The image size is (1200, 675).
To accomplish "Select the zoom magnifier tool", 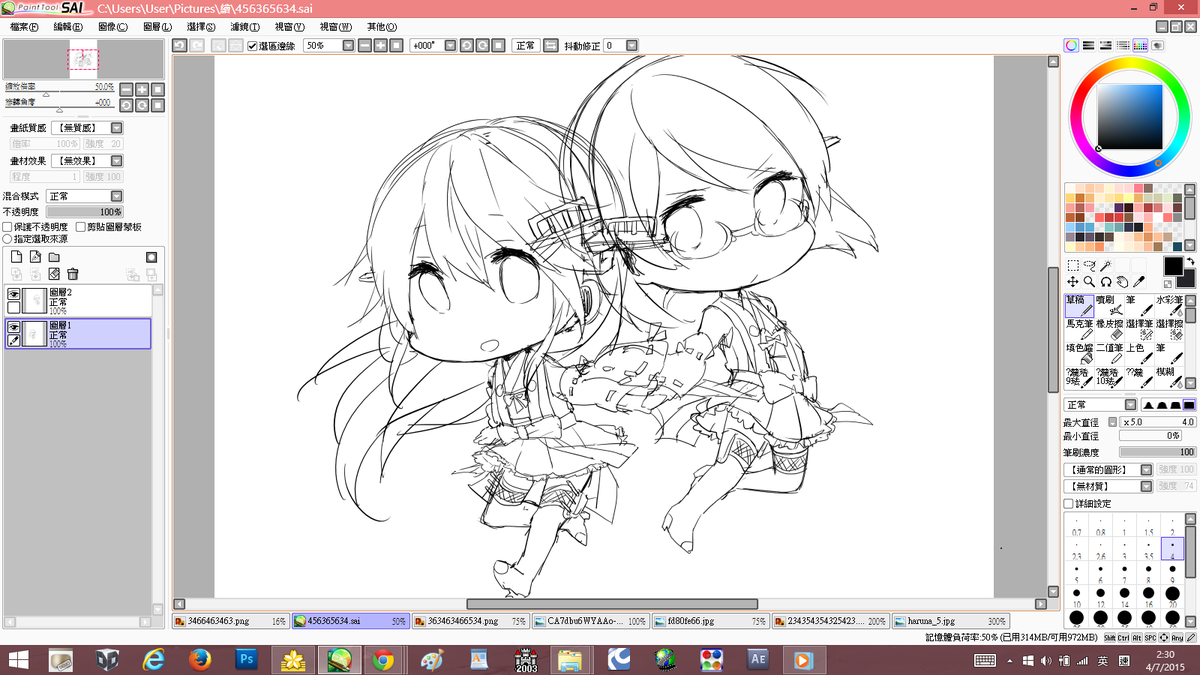I will click(x=1089, y=282).
